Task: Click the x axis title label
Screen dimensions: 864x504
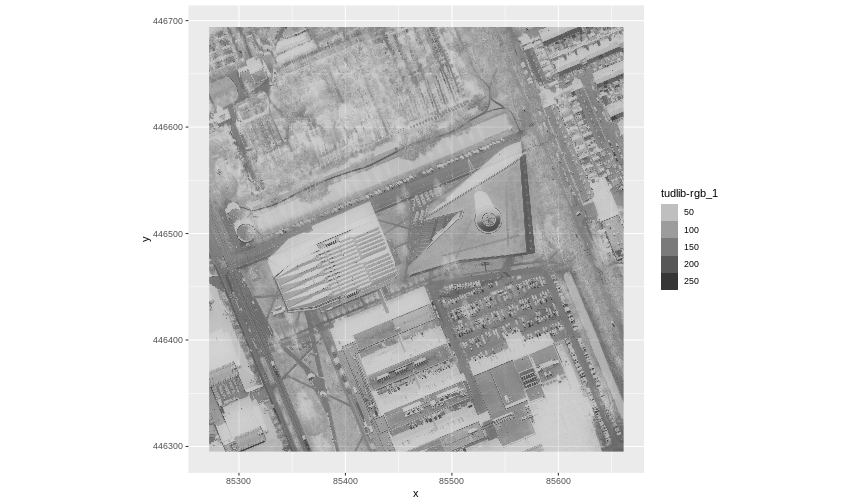Action: coord(415,493)
